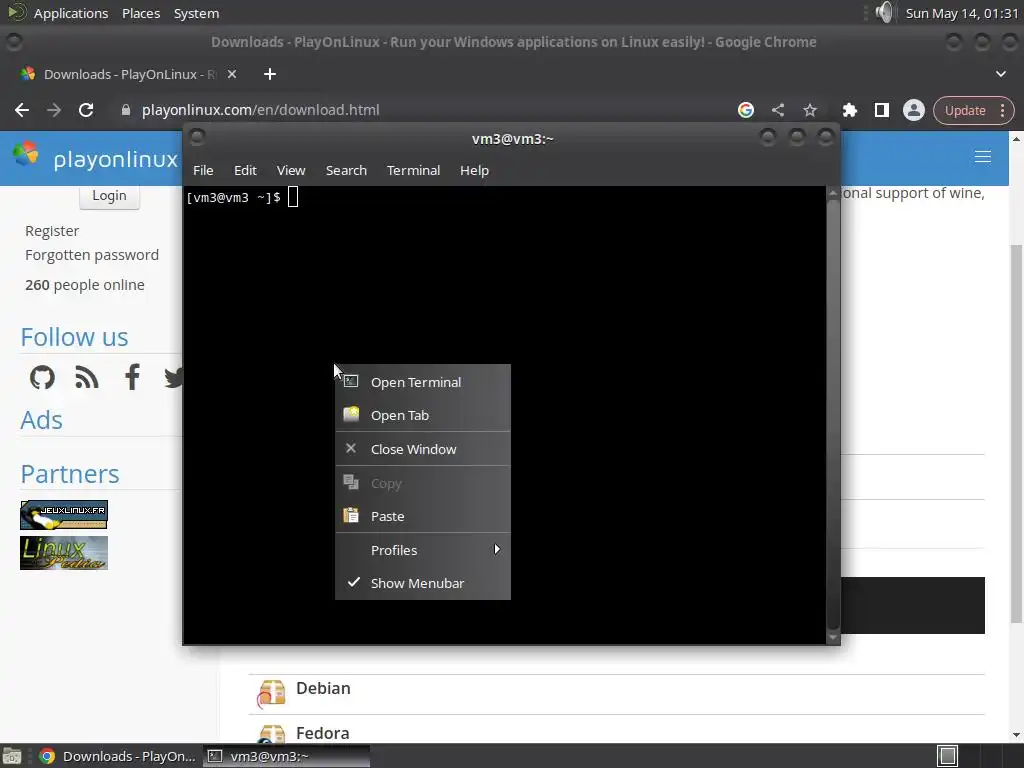Open the Facebook follow icon
This screenshot has width=1024, height=768.
click(x=132, y=377)
